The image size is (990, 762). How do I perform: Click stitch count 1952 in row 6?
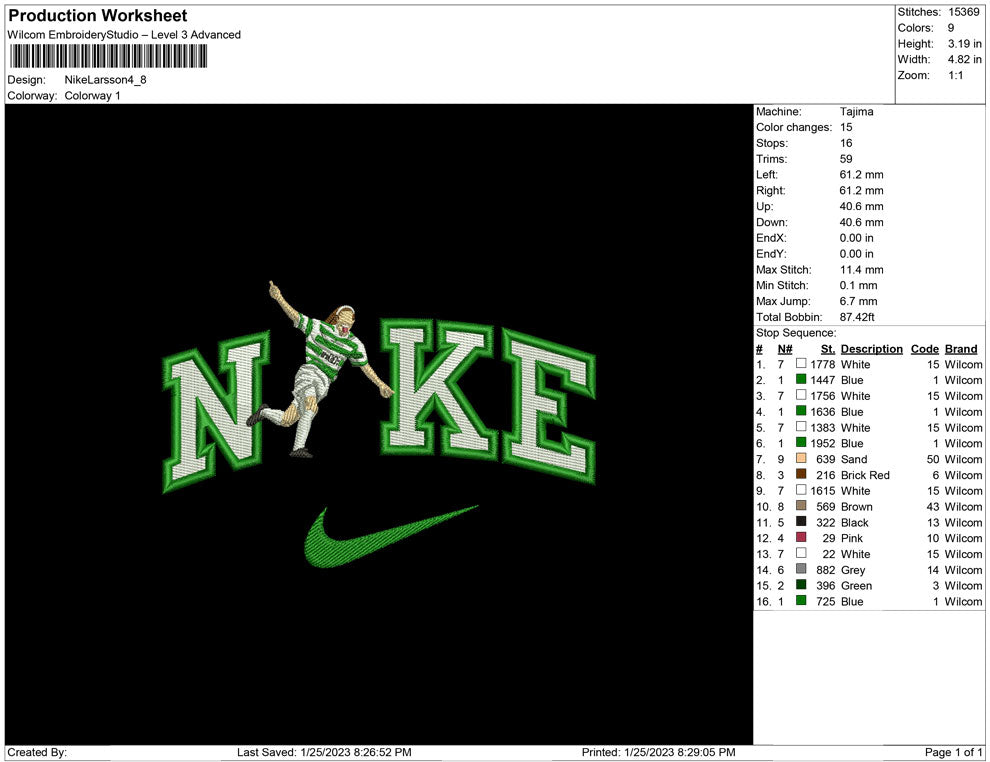[x=823, y=443]
